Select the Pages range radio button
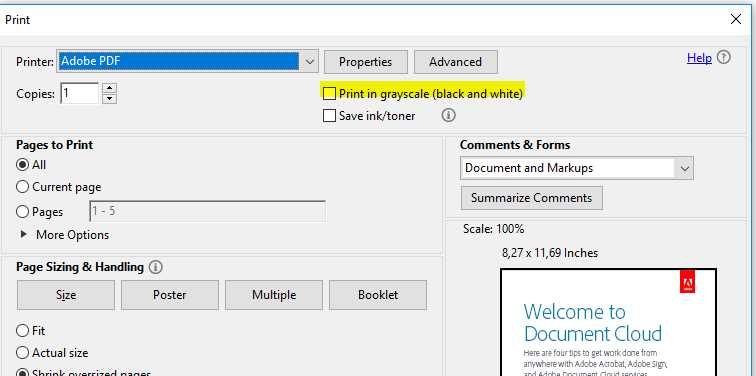This screenshot has height=376, width=756. point(22,212)
